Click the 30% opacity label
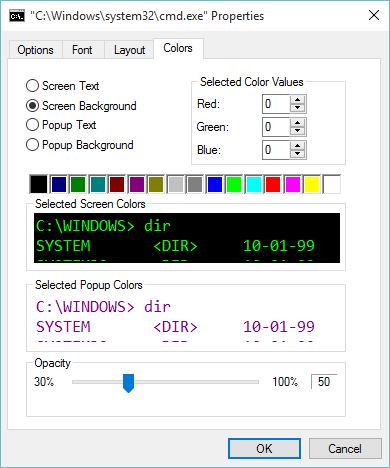This screenshot has width=390, height=468. click(44, 382)
